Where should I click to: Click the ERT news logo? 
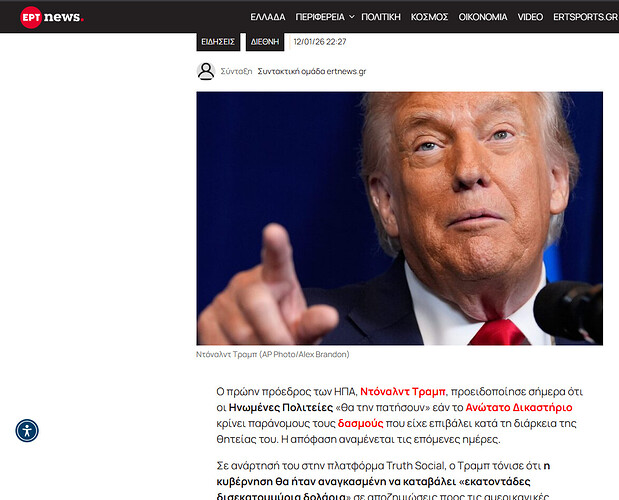pyautogui.click(x=52, y=17)
